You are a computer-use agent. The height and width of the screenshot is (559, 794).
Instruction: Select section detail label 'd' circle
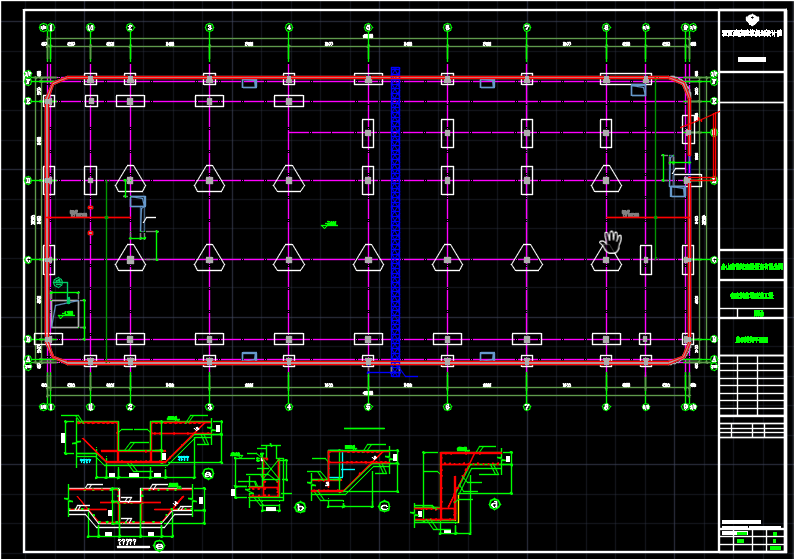pos(495,504)
